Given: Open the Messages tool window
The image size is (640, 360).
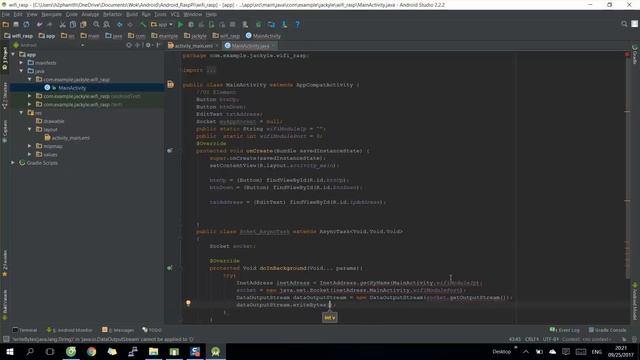Looking at the screenshot, I should tap(118, 330).
